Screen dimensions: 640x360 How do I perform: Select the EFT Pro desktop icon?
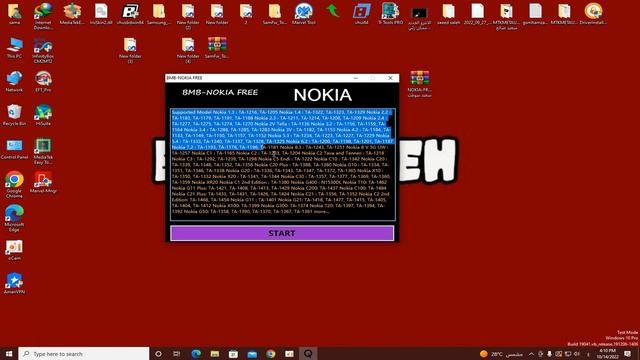[x=43, y=82]
